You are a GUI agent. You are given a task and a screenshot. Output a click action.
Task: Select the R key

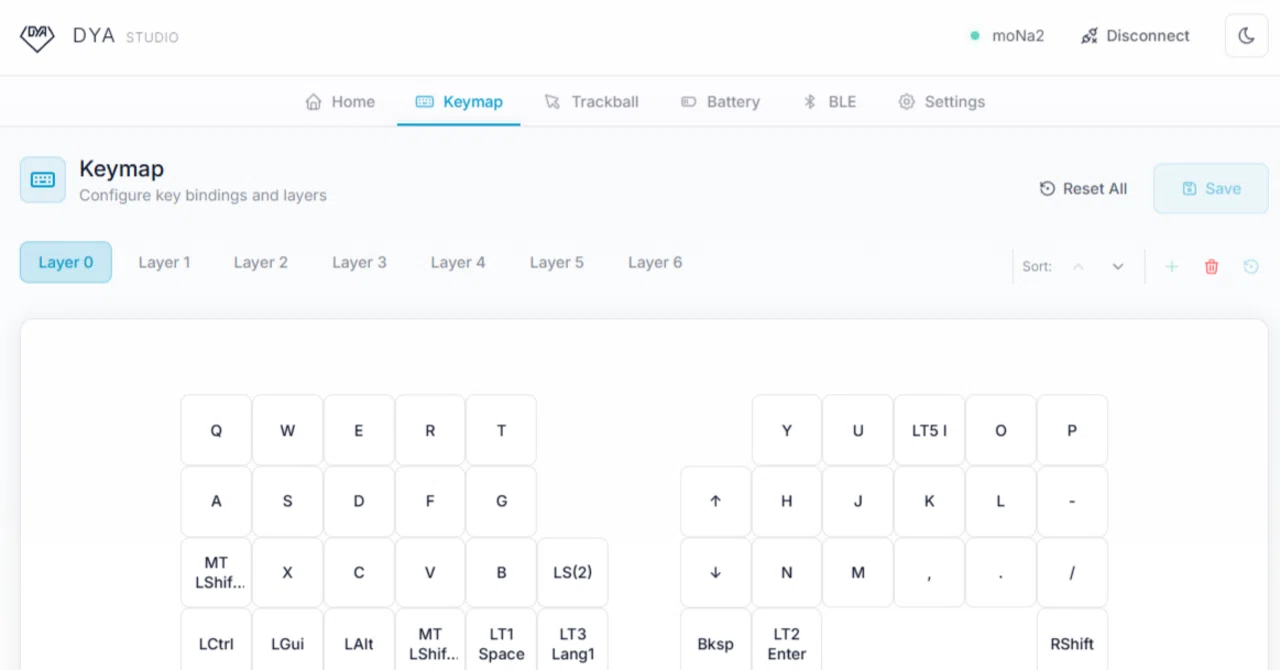[x=430, y=430]
